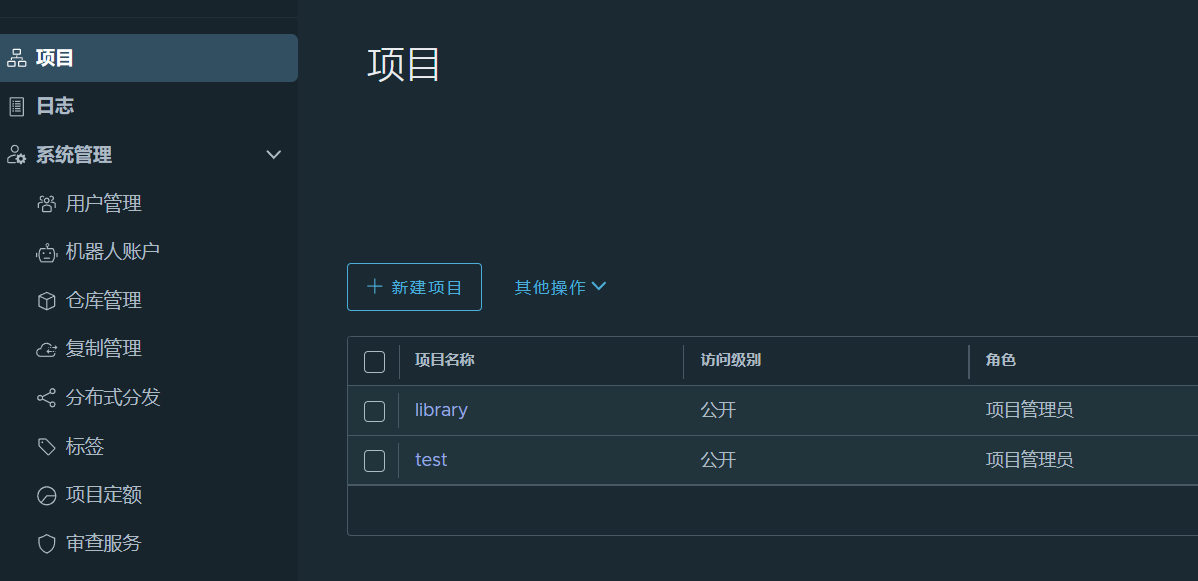Image resolution: width=1198 pixels, height=581 pixels.
Task: Click the 标签 tag icon
Action: click(47, 446)
